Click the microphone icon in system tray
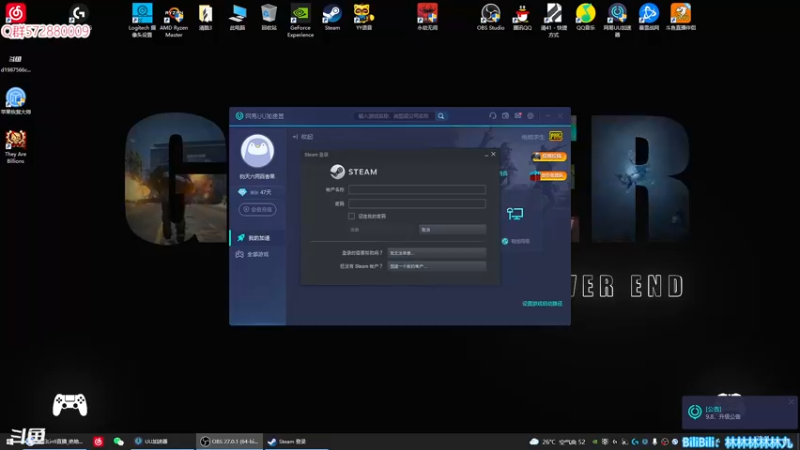This screenshot has width=800, height=450. point(655,441)
